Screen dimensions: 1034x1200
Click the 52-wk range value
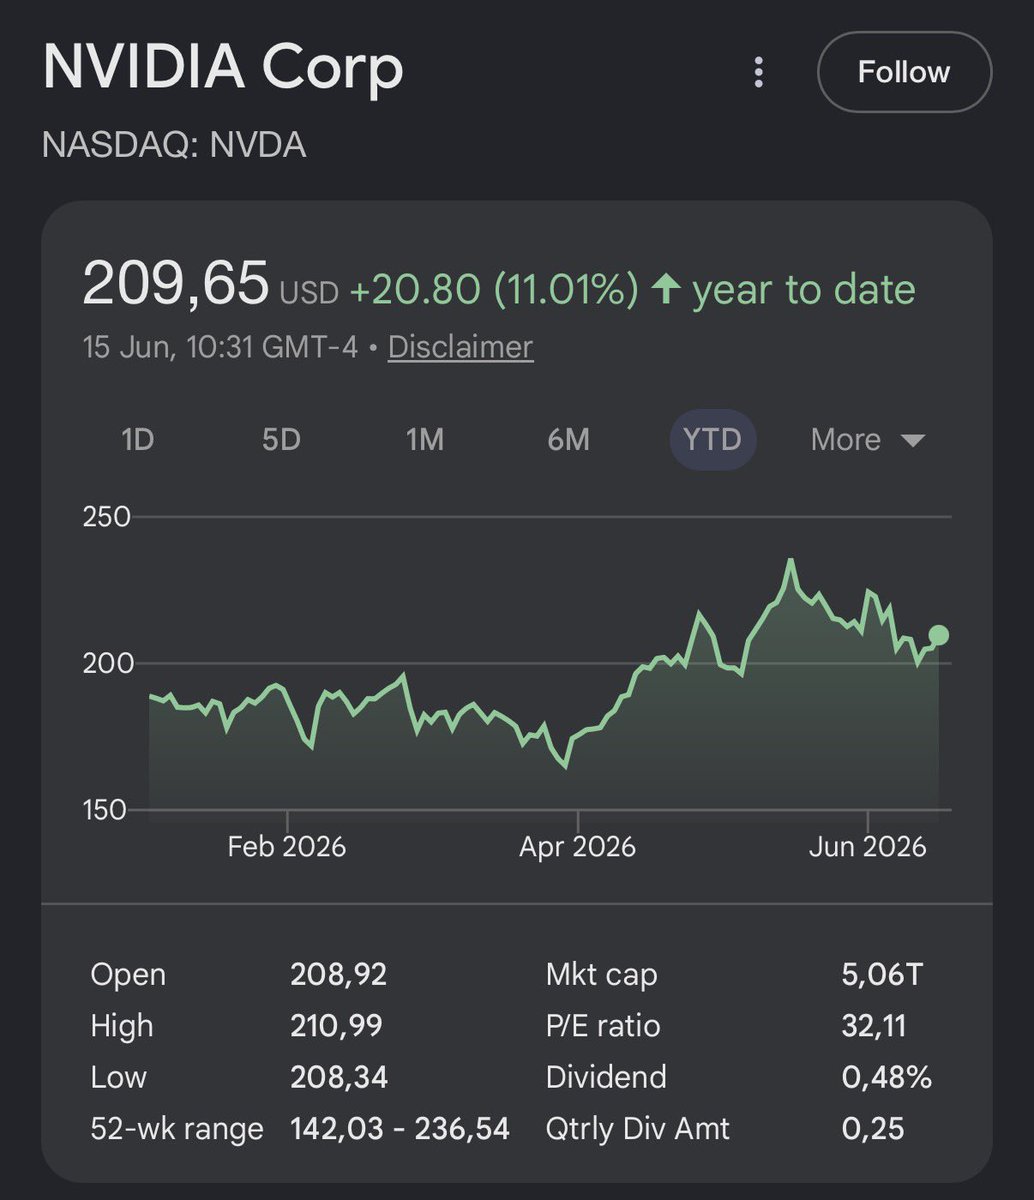[x=400, y=1130]
